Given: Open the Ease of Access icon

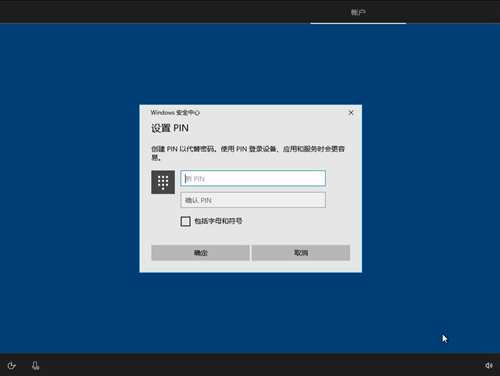Looking at the screenshot, I should pos(12,366).
